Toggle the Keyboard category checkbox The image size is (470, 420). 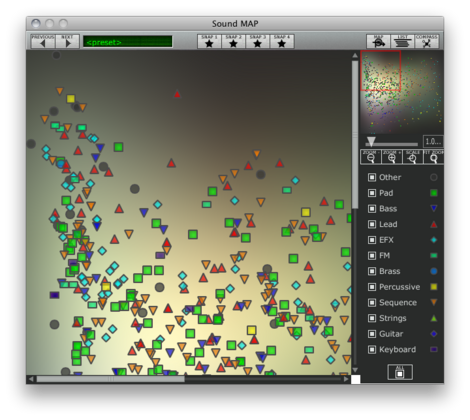click(x=372, y=349)
